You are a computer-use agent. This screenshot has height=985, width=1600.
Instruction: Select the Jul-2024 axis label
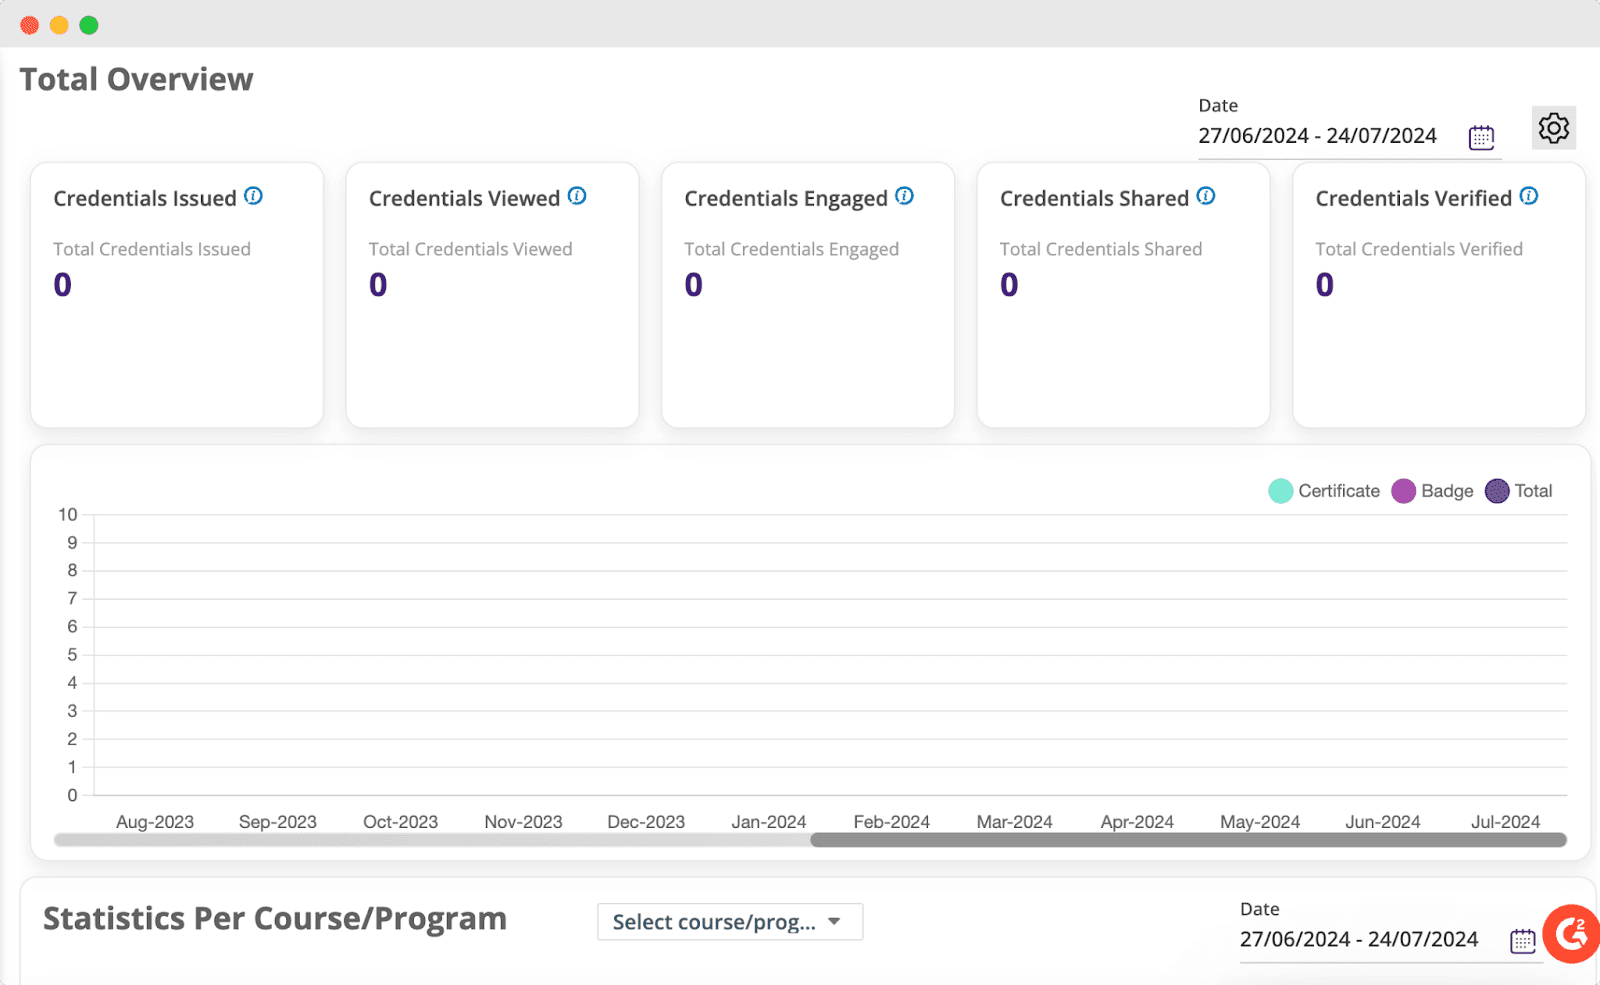click(x=1506, y=822)
